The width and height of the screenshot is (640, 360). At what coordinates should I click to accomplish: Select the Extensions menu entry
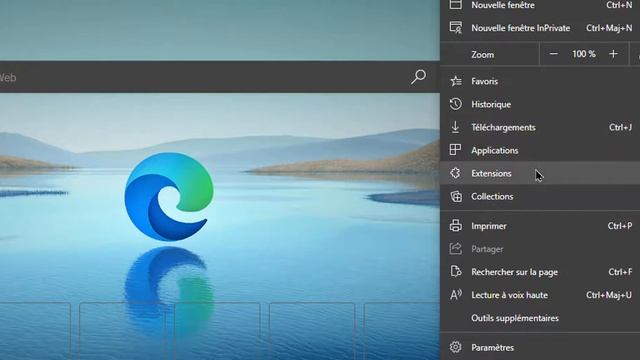click(540, 173)
